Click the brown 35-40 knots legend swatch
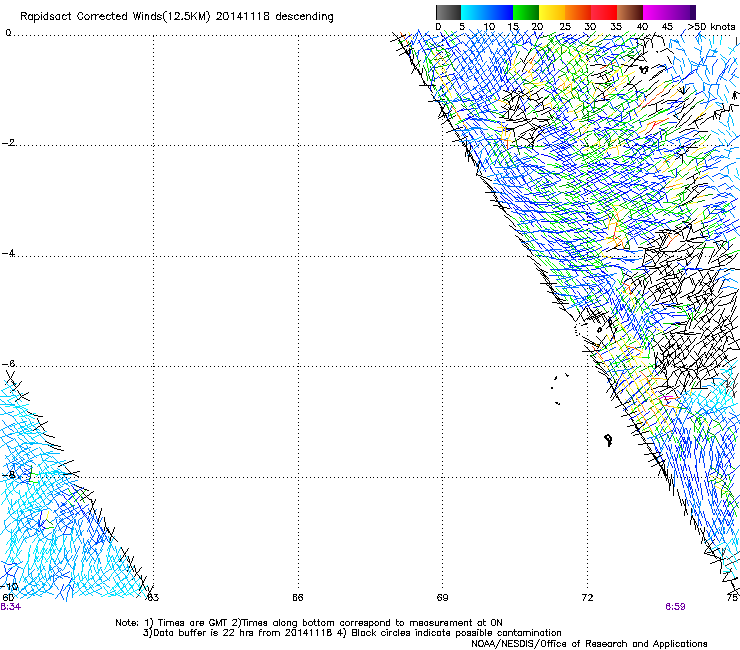This screenshot has width=740, height=650. tap(630, 12)
